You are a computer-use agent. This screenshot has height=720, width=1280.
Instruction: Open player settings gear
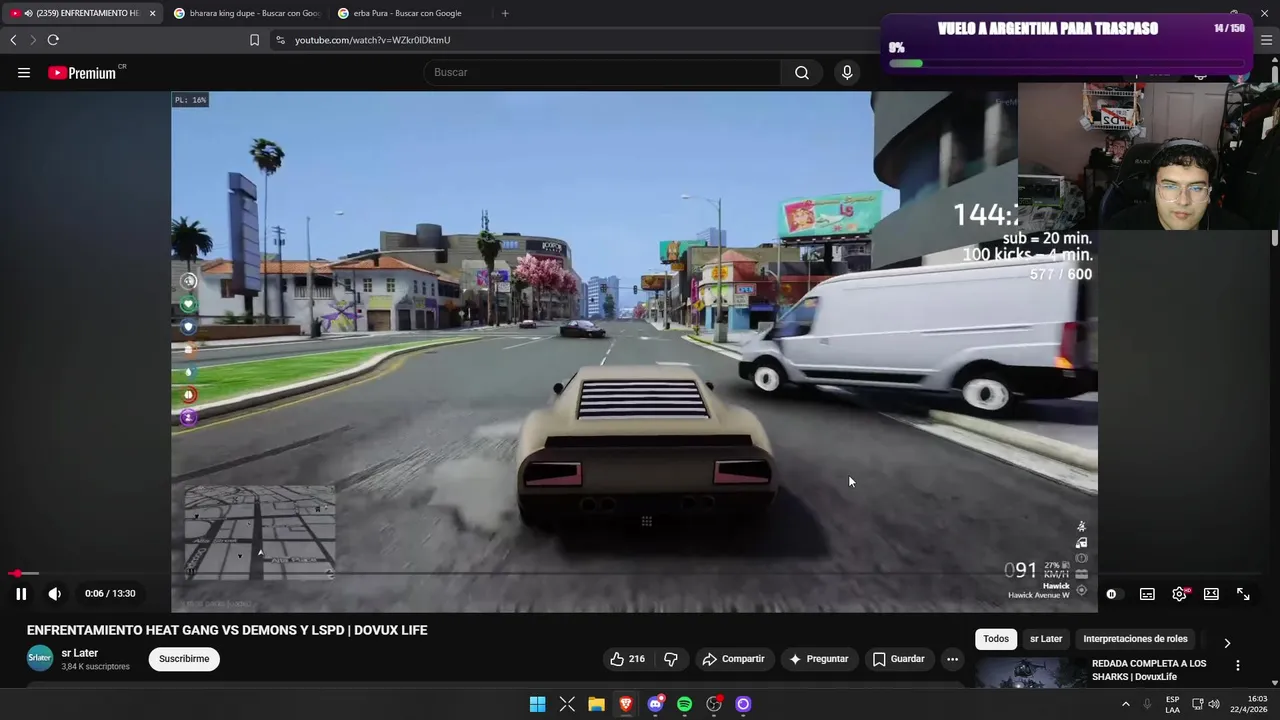click(1179, 594)
